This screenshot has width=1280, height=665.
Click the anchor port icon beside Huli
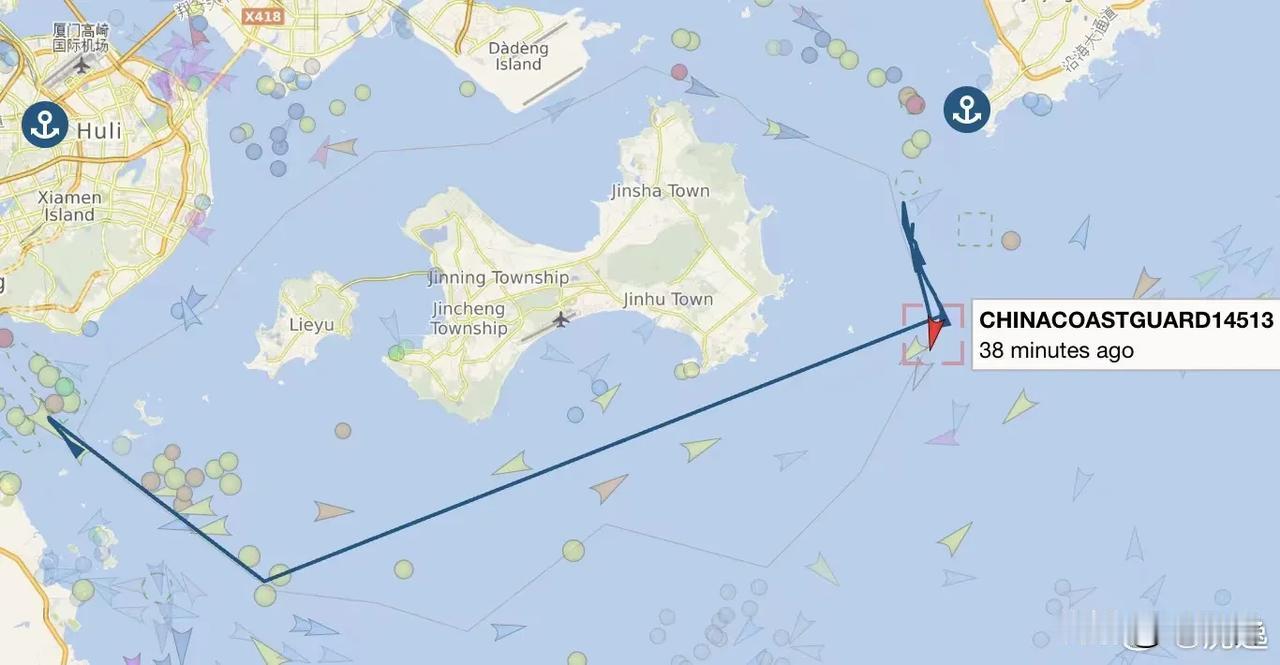coord(45,125)
